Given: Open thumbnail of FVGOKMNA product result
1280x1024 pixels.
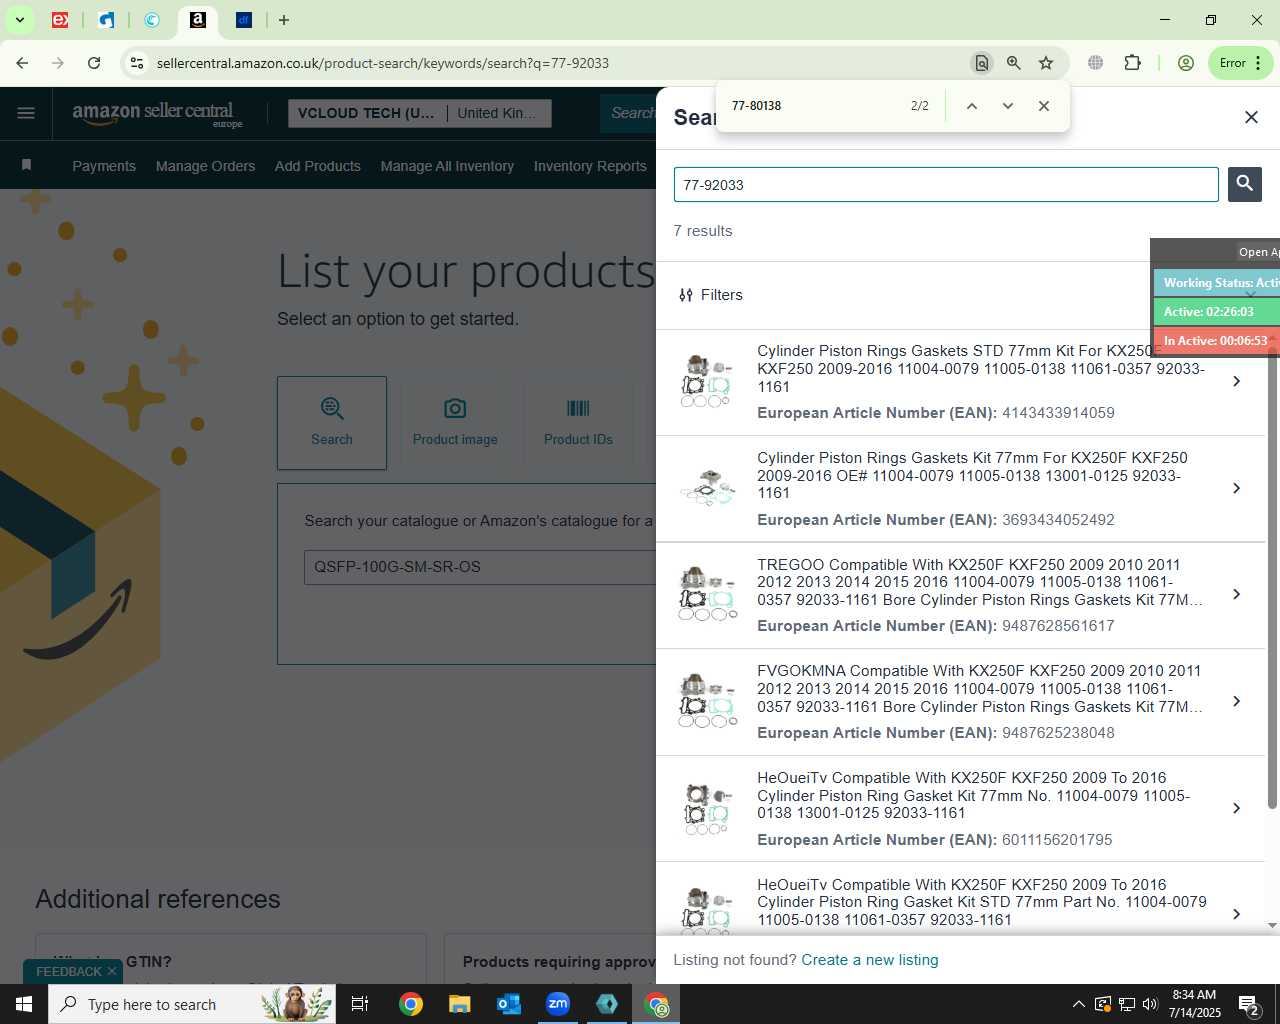Looking at the screenshot, I should [708, 701].
